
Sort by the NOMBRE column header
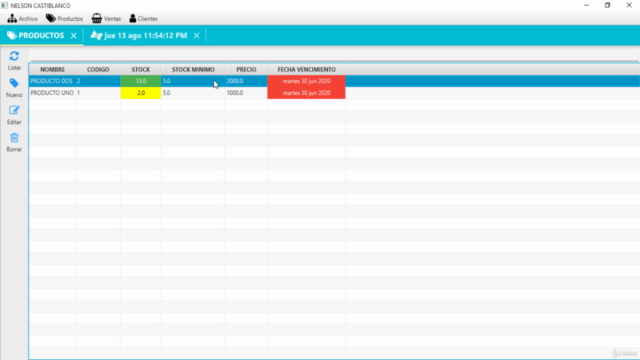click(52, 69)
